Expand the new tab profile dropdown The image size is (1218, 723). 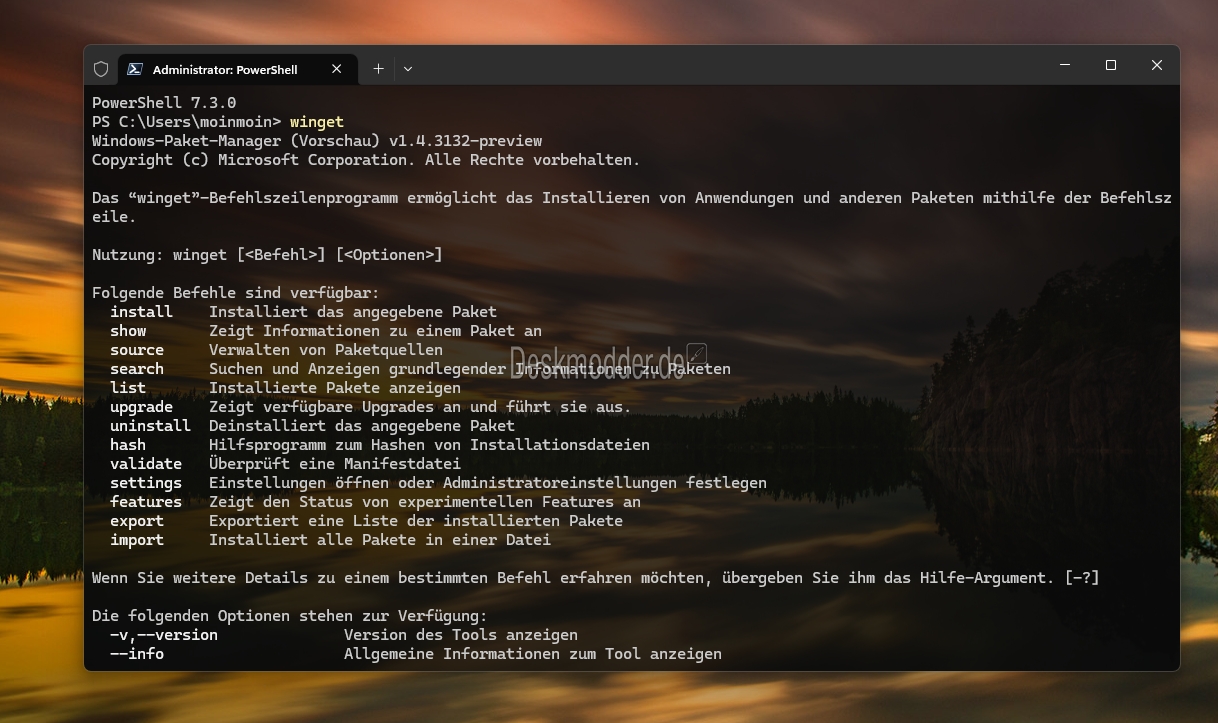(408, 69)
